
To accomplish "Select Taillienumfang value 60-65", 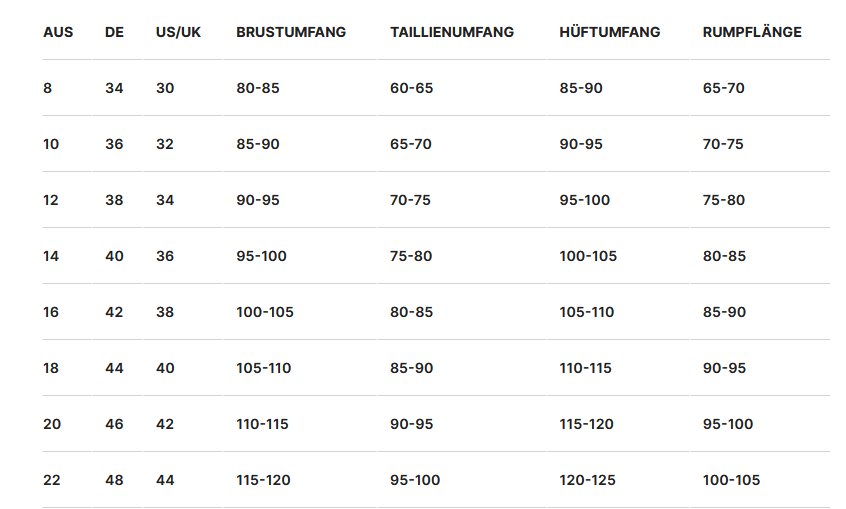I will pos(411,88).
